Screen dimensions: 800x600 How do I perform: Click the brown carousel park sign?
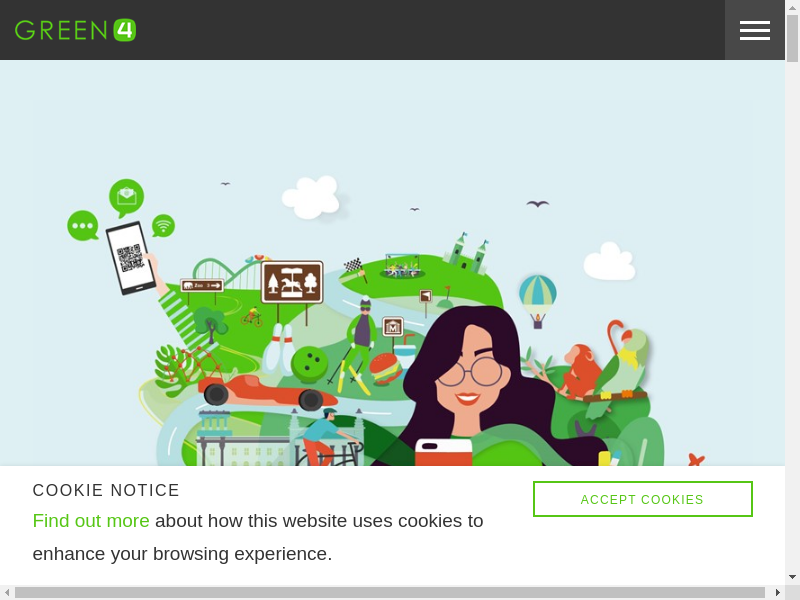(x=292, y=282)
